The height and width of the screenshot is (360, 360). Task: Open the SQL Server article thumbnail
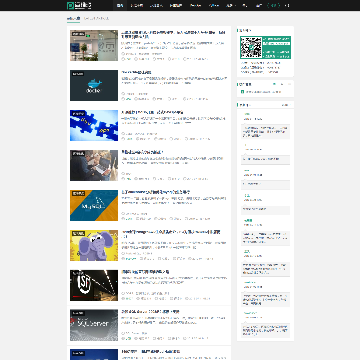(x=94, y=325)
